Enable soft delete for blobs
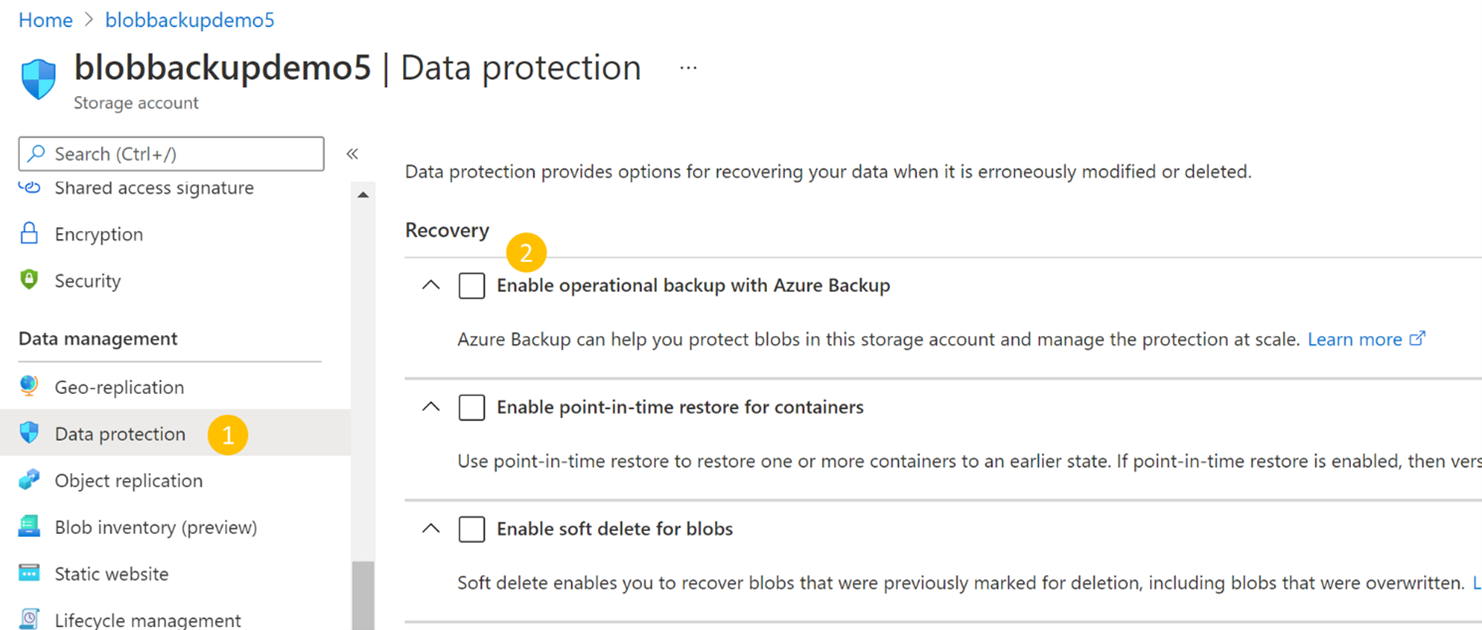This screenshot has height=630, width=1482. tap(471, 529)
